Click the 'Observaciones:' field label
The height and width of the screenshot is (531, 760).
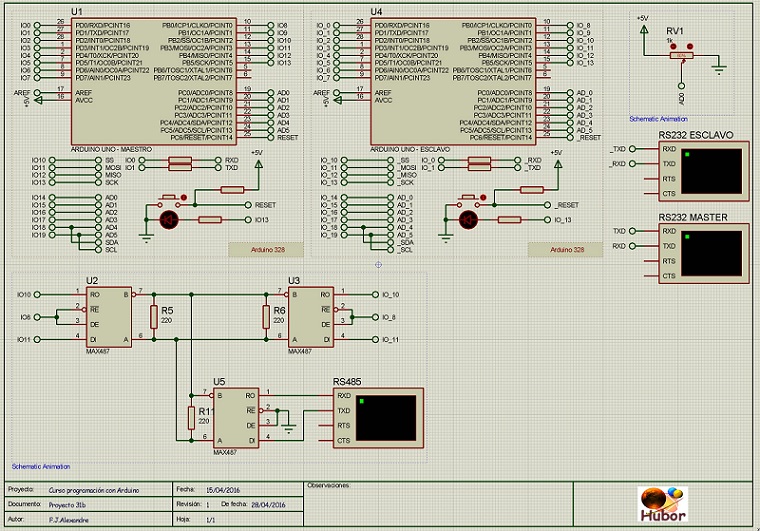click(x=329, y=485)
